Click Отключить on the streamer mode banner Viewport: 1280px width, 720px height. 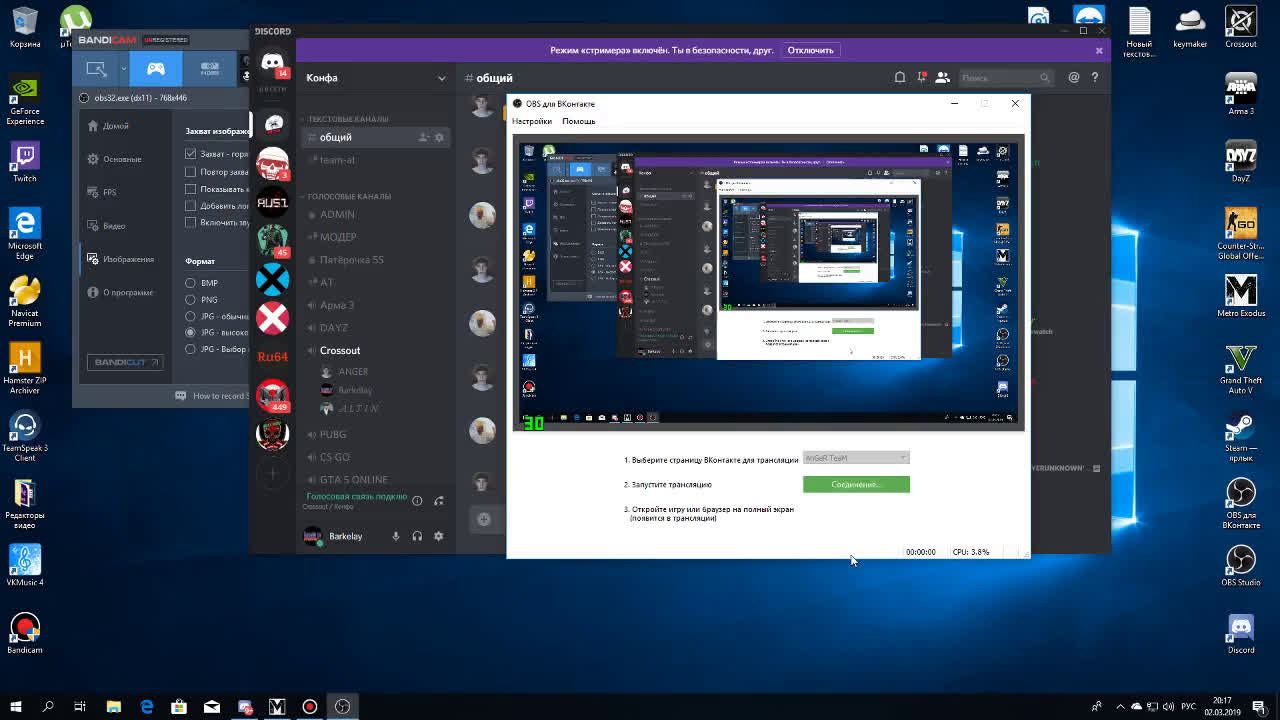[810, 50]
